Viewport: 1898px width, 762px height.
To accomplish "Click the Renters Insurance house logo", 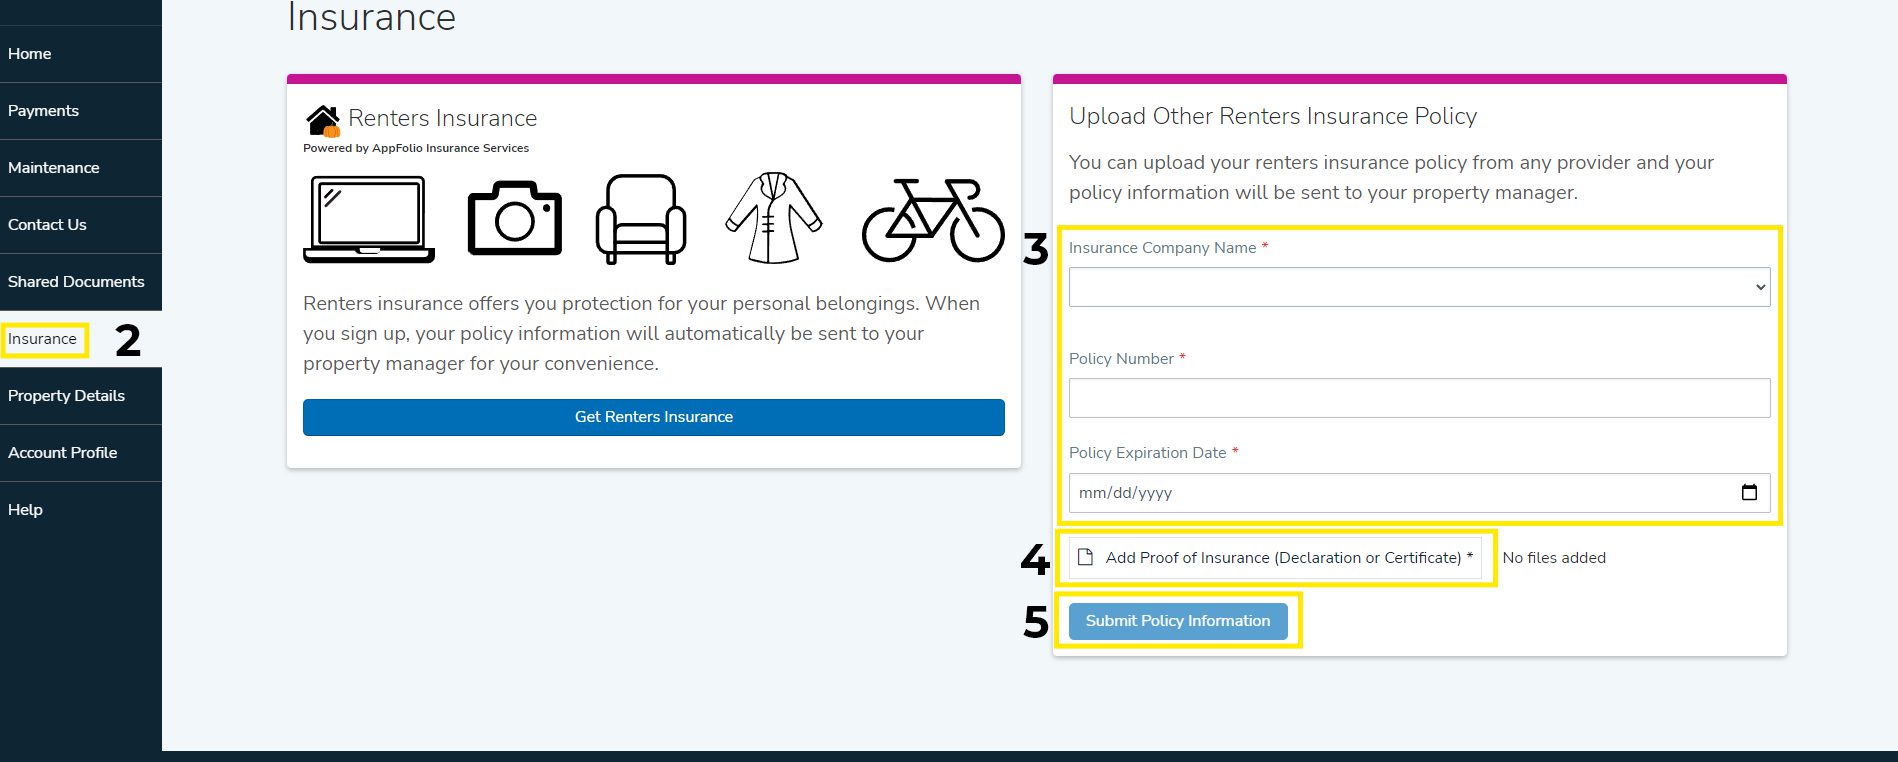I will (323, 120).
